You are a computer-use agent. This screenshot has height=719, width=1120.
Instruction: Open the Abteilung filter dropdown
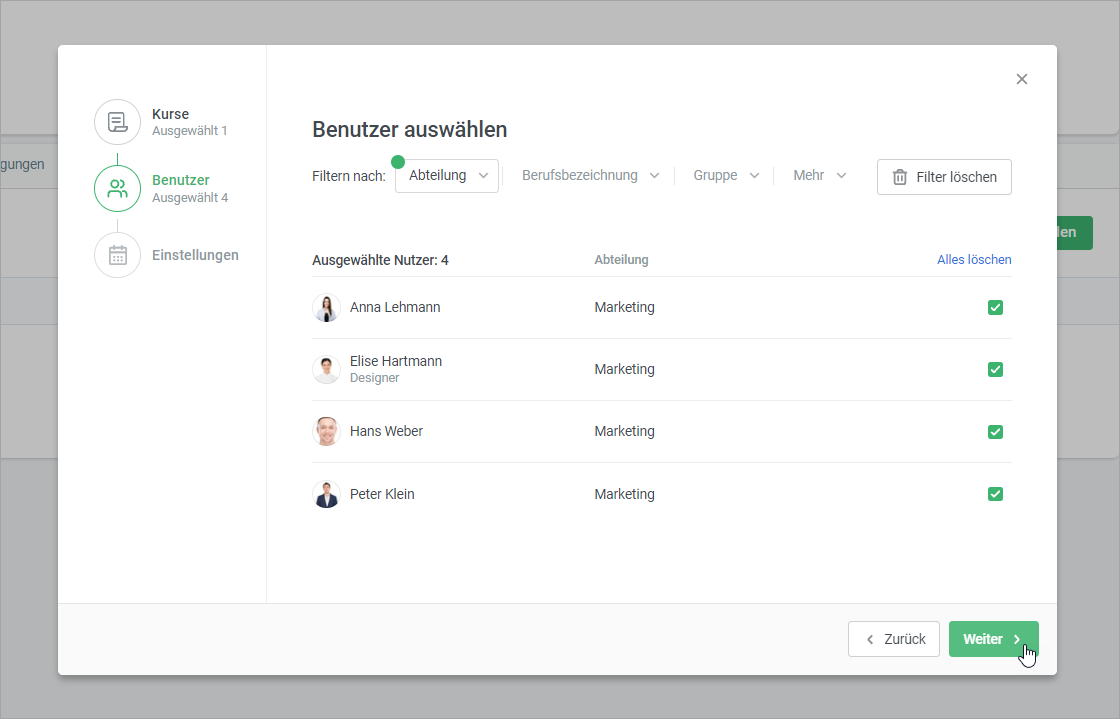click(x=447, y=176)
